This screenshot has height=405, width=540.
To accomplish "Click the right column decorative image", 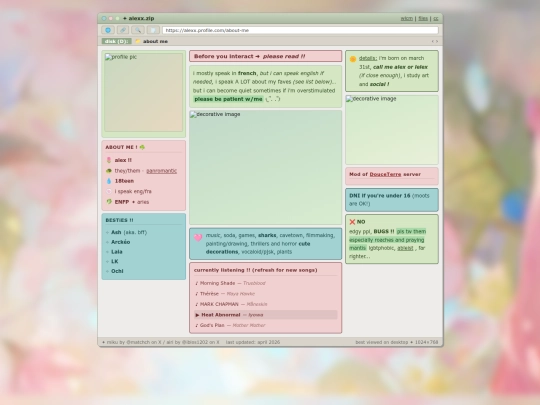I will pyautogui.click(x=392, y=130).
